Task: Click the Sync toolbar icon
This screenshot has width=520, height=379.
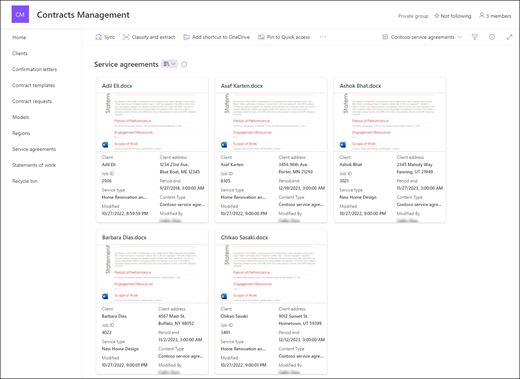Action: point(98,37)
